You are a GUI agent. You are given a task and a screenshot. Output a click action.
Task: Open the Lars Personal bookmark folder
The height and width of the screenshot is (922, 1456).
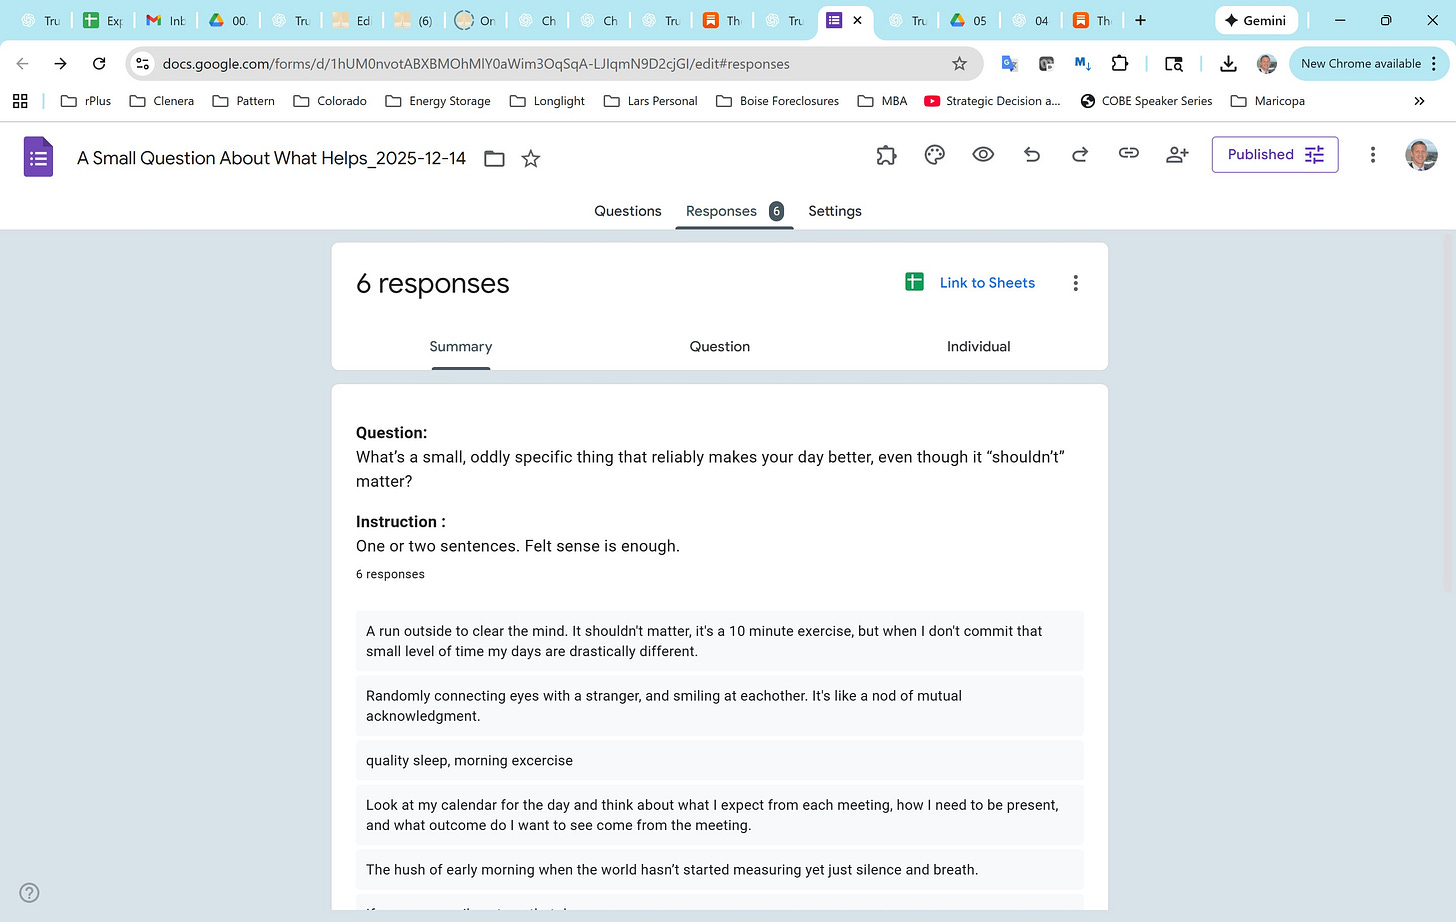click(x=651, y=101)
